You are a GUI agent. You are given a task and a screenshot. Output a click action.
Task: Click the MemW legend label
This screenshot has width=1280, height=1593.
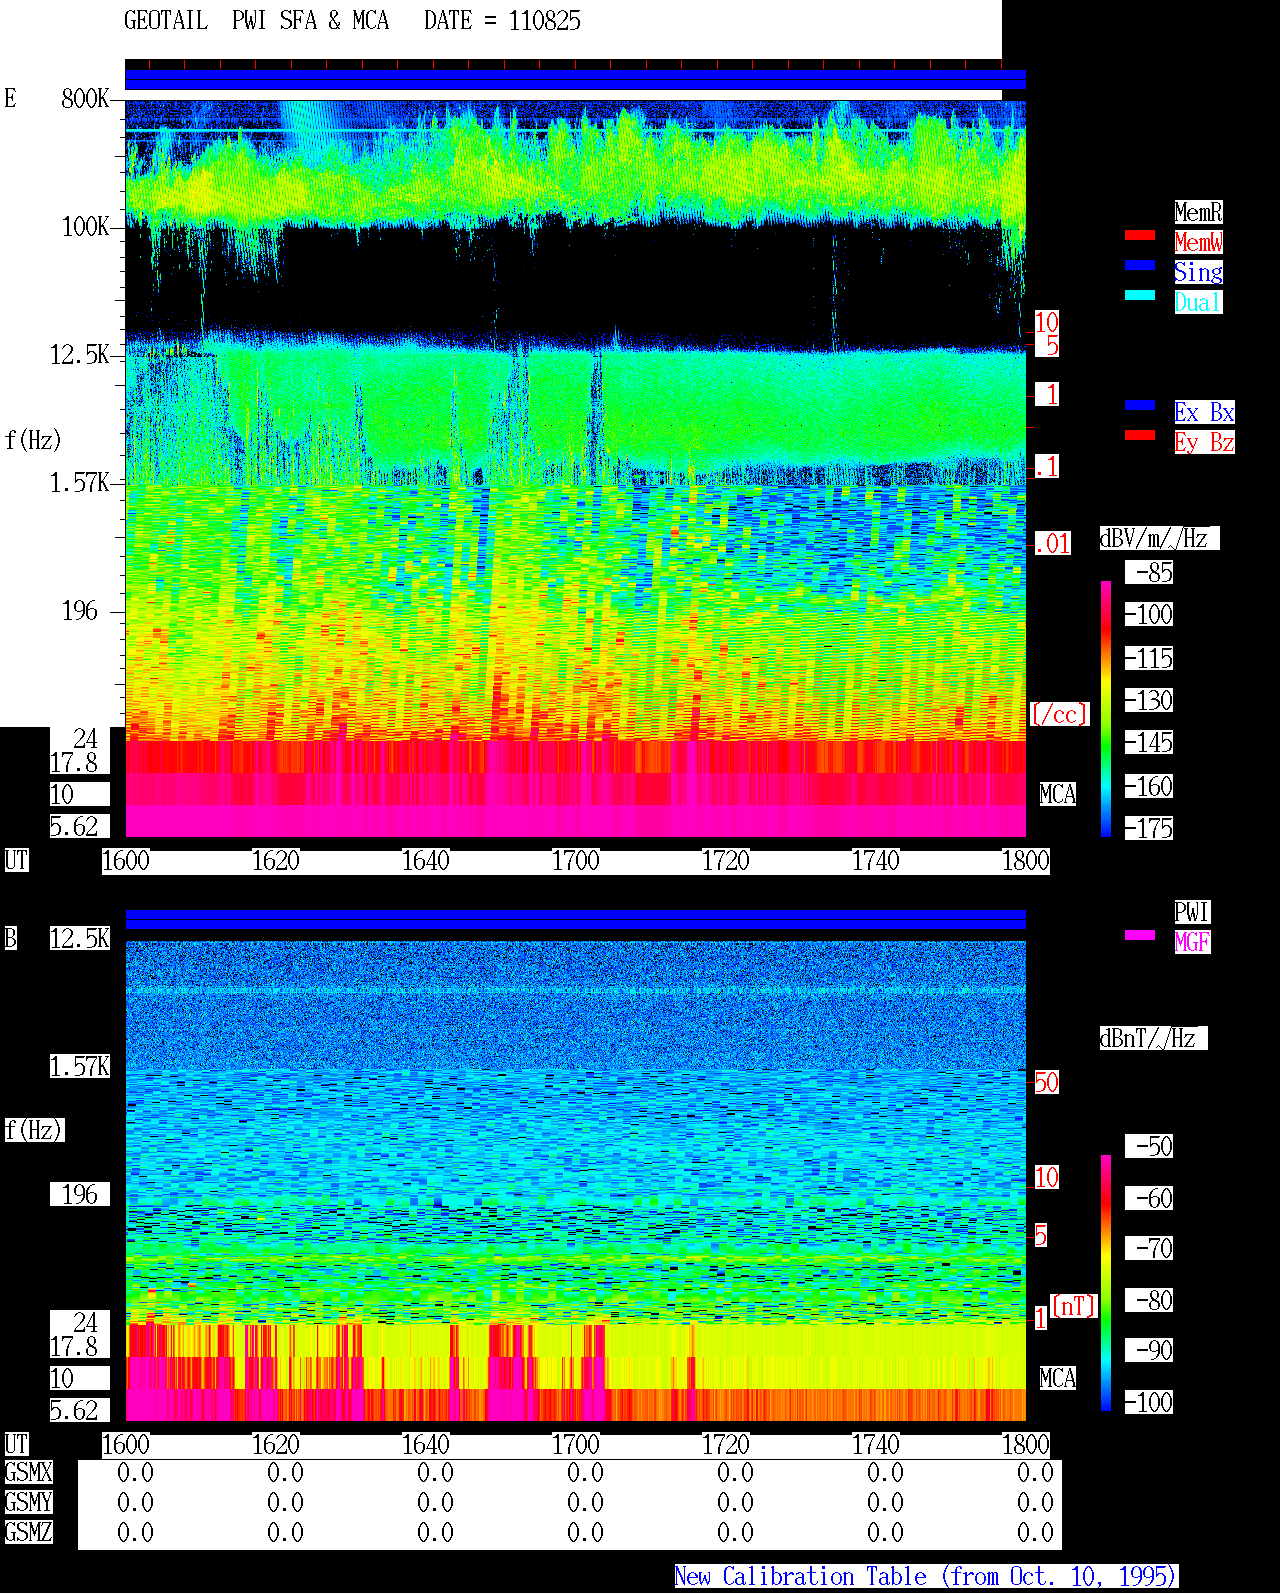(1198, 242)
